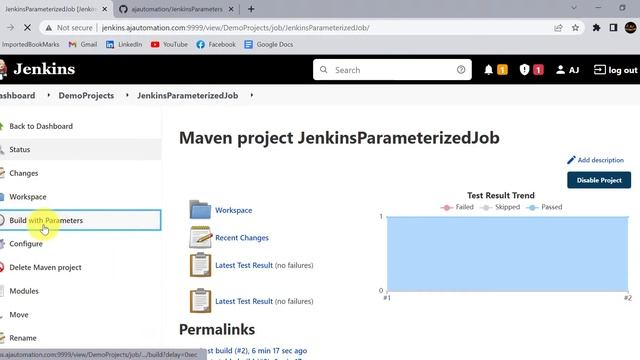Open the browser tab search chevron
This screenshot has width=640, height=360.
point(574,8)
